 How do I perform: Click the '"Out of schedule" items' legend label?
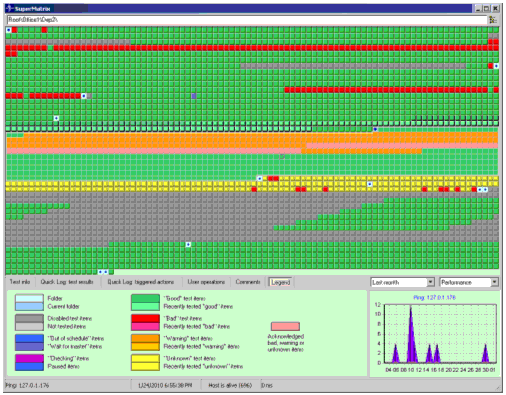(x=76, y=338)
